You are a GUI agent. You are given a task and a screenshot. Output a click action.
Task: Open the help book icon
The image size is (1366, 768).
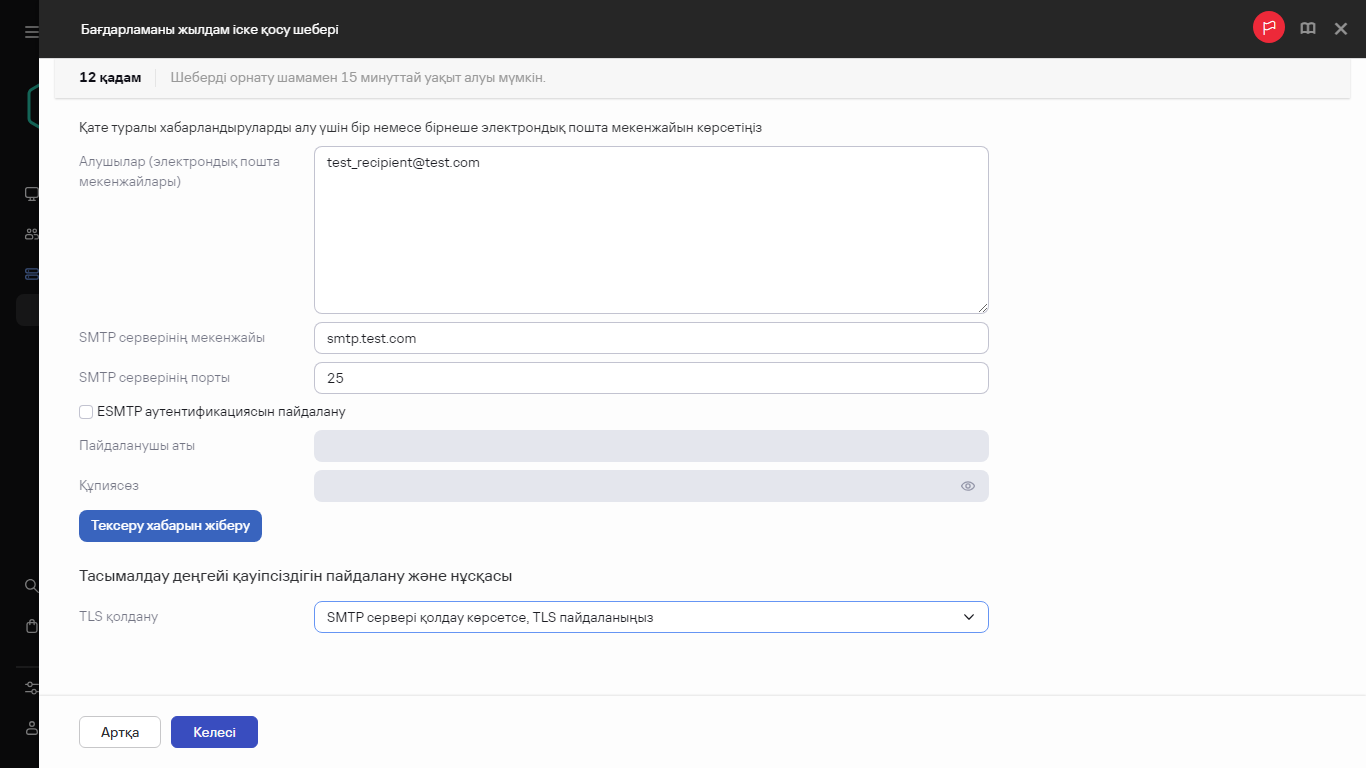(x=1307, y=29)
